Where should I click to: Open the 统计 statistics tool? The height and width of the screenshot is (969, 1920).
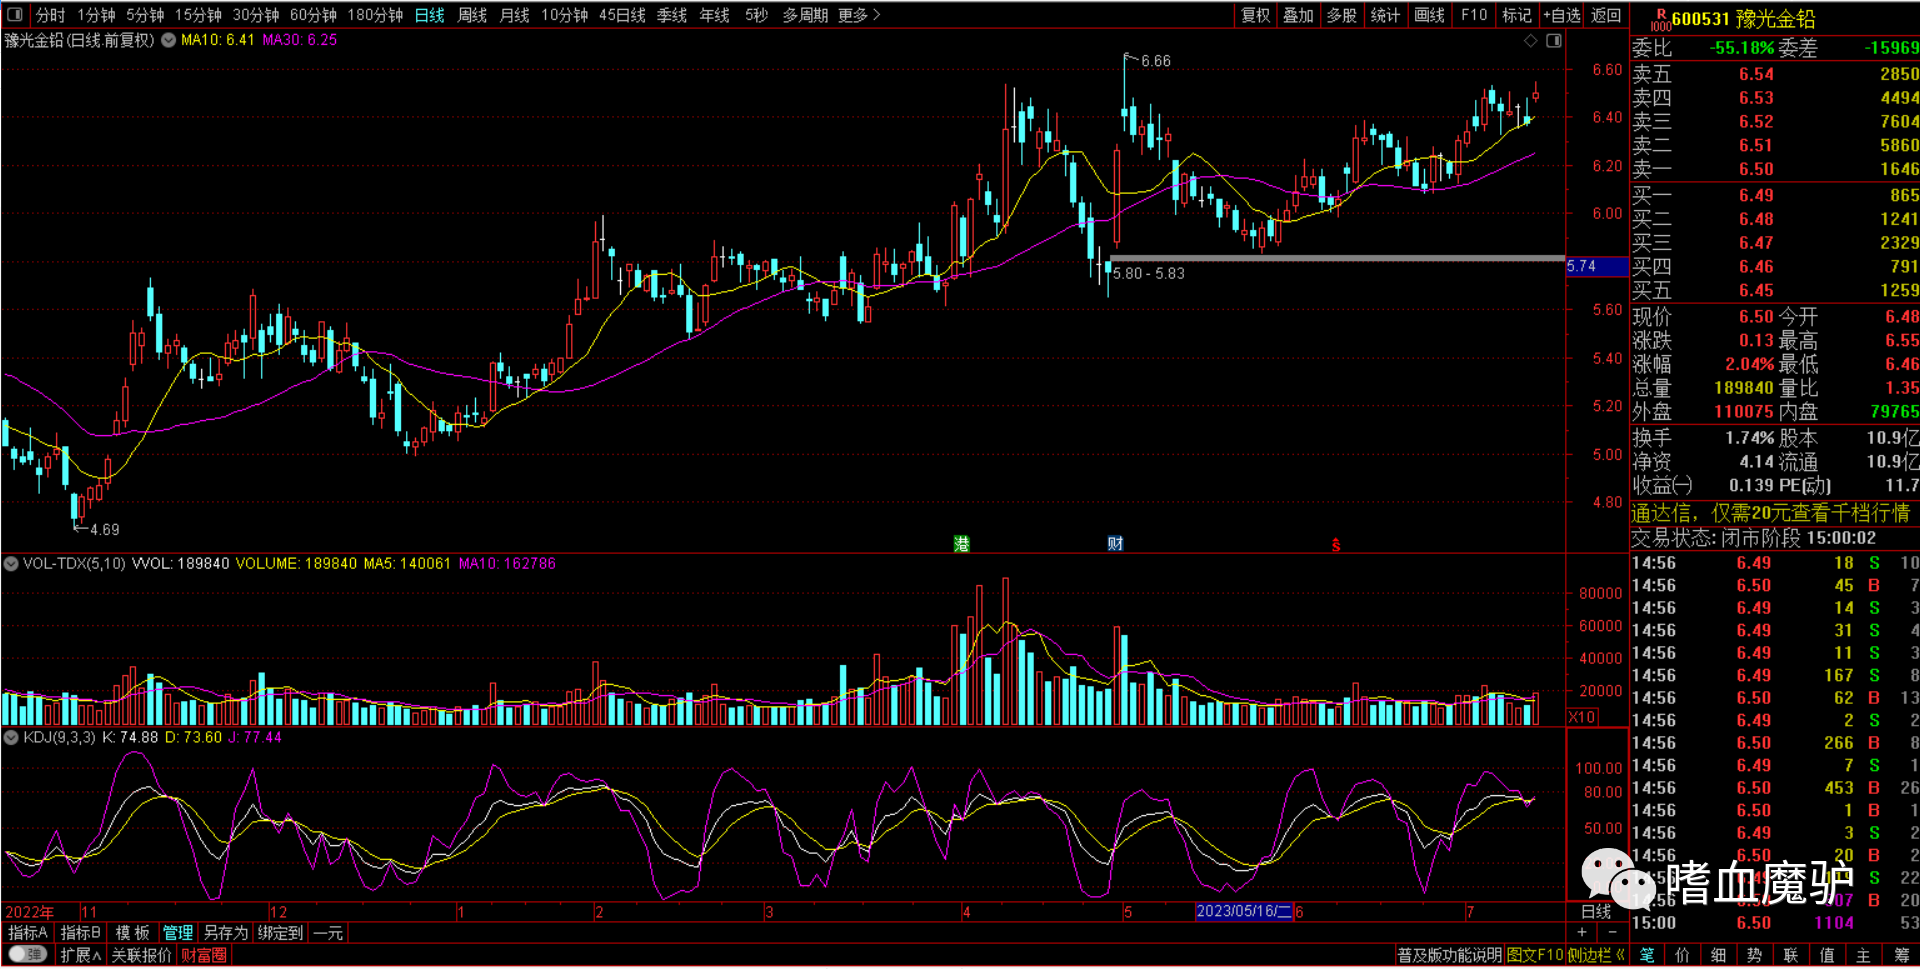[x=1385, y=15]
